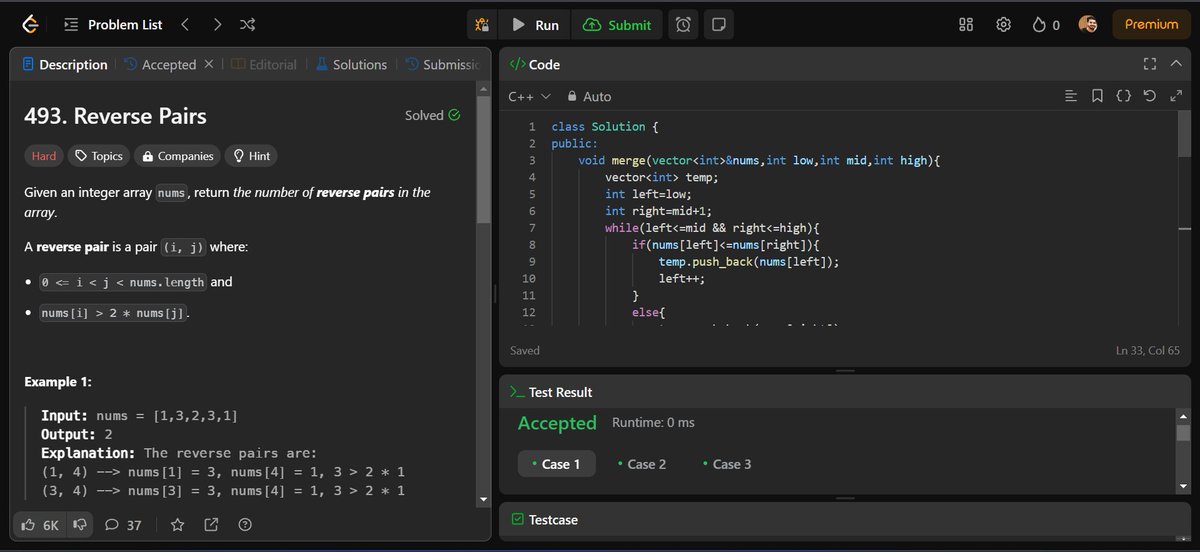Close the Accepted tab
The height and width of the screenshot is (552, 1200).
pyautogui.click(x=209, y=64)
